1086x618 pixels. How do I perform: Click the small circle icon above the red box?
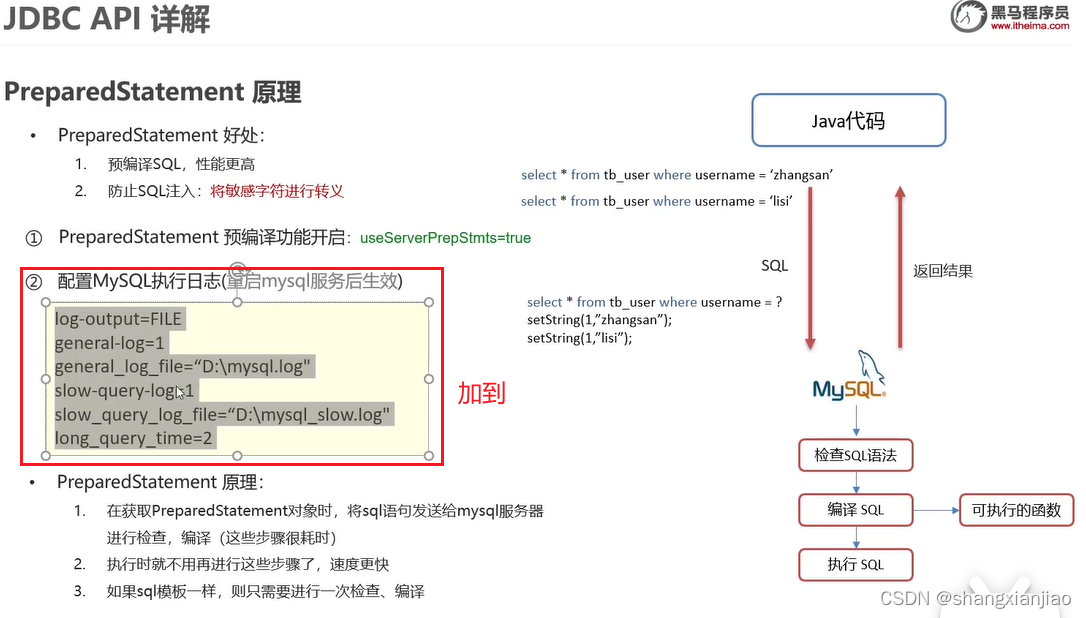(237, 268)
